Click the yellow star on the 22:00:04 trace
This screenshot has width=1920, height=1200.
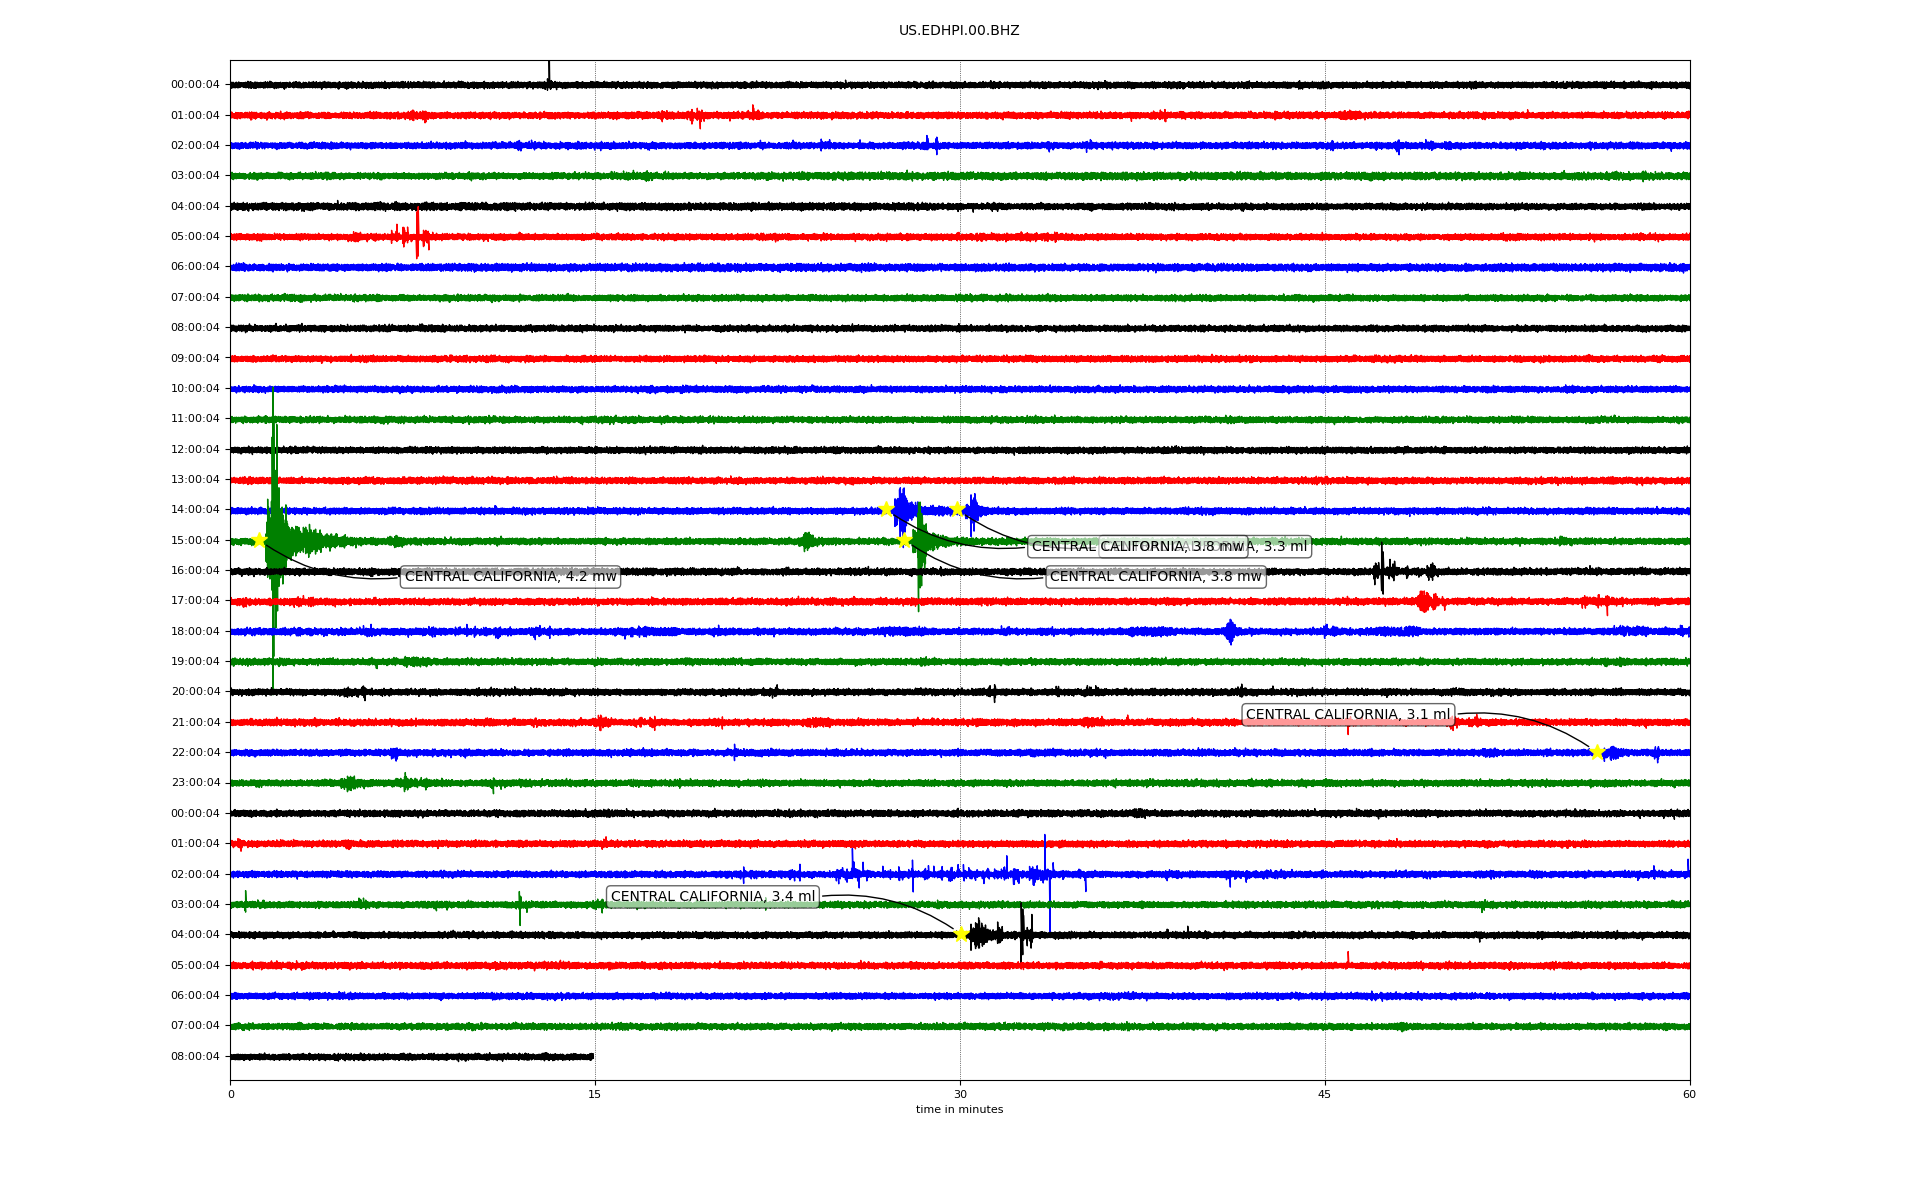1597,752
